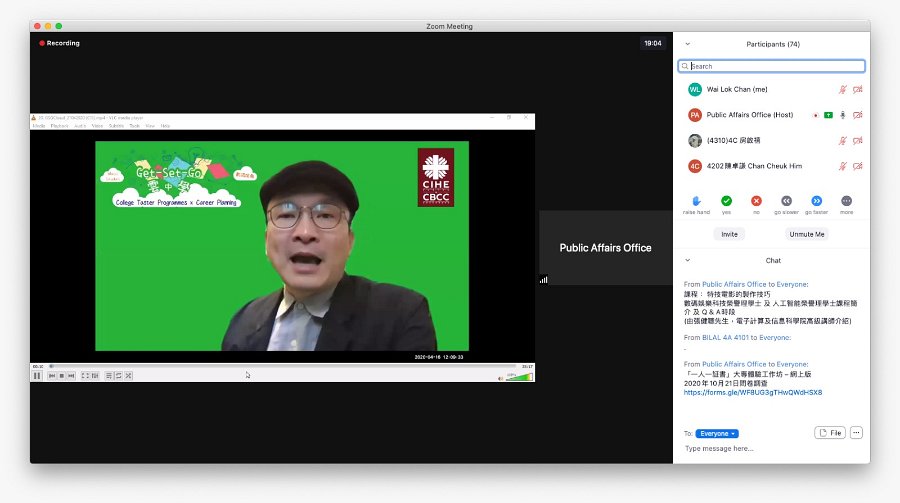Open the Playback menu in VLC
Viewport: 900px width, 503px height.
(60, 126)
